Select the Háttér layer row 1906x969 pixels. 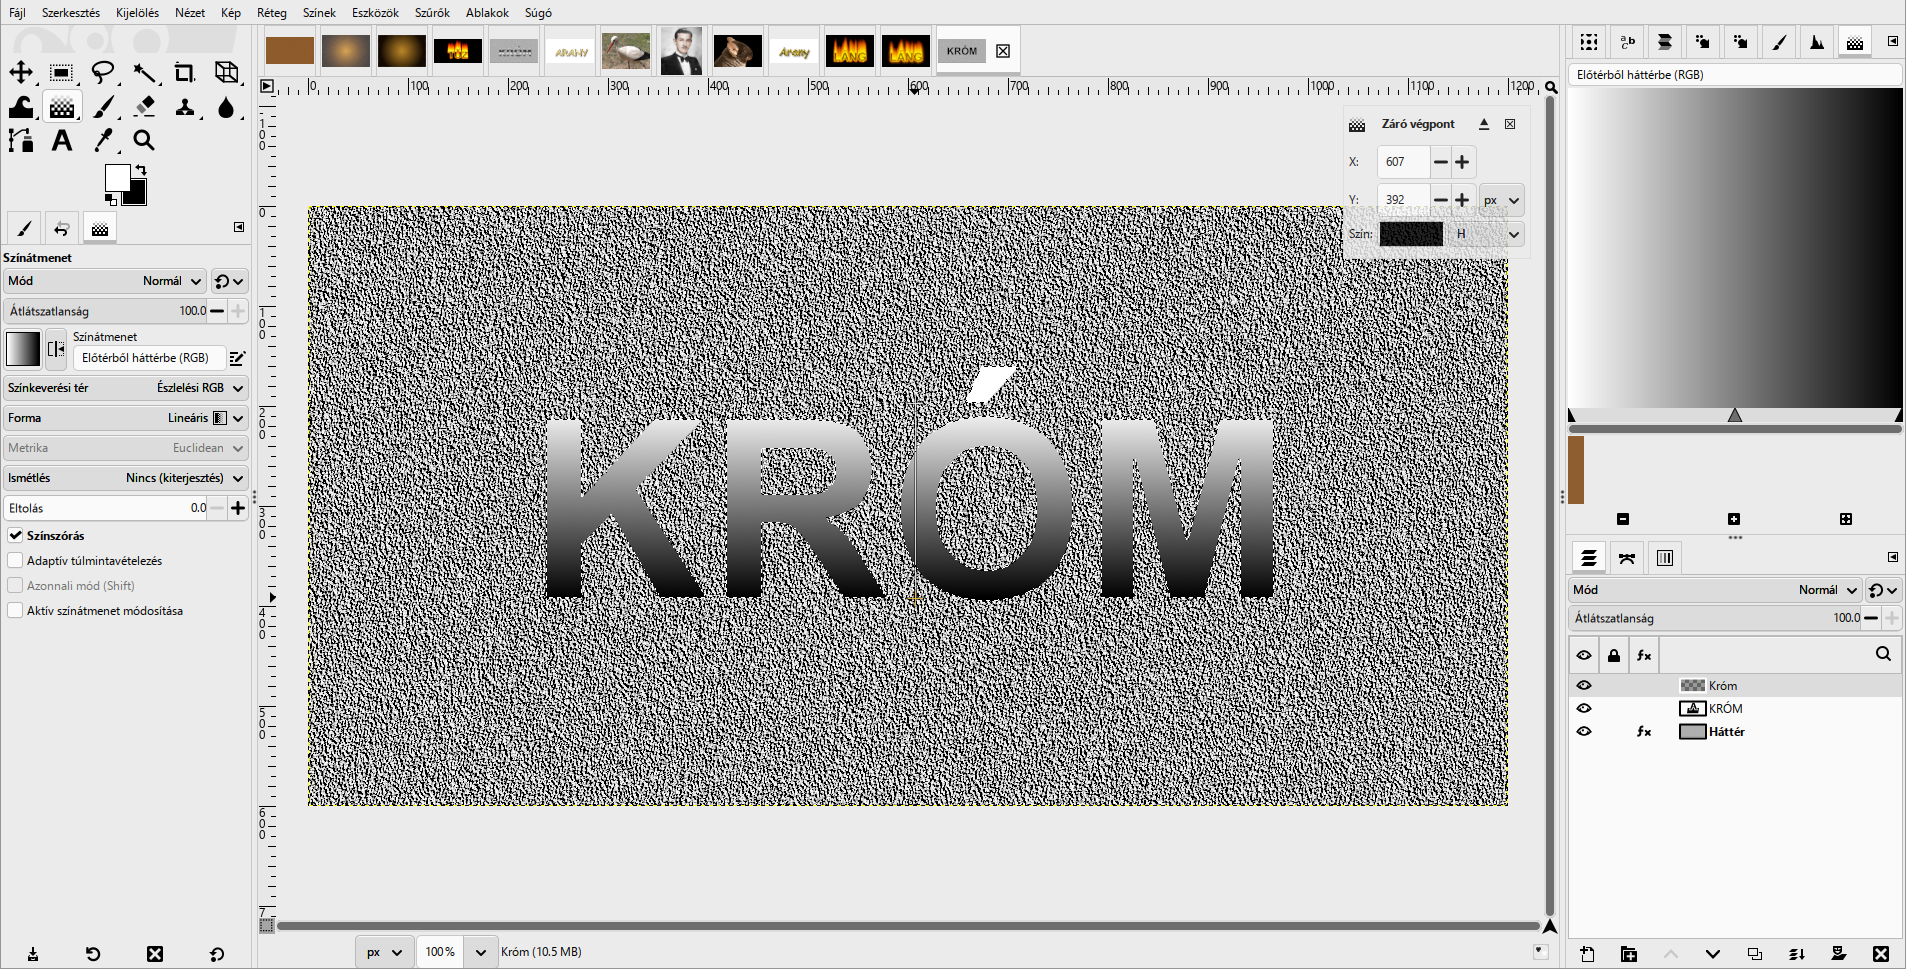tap(1735, 732)
